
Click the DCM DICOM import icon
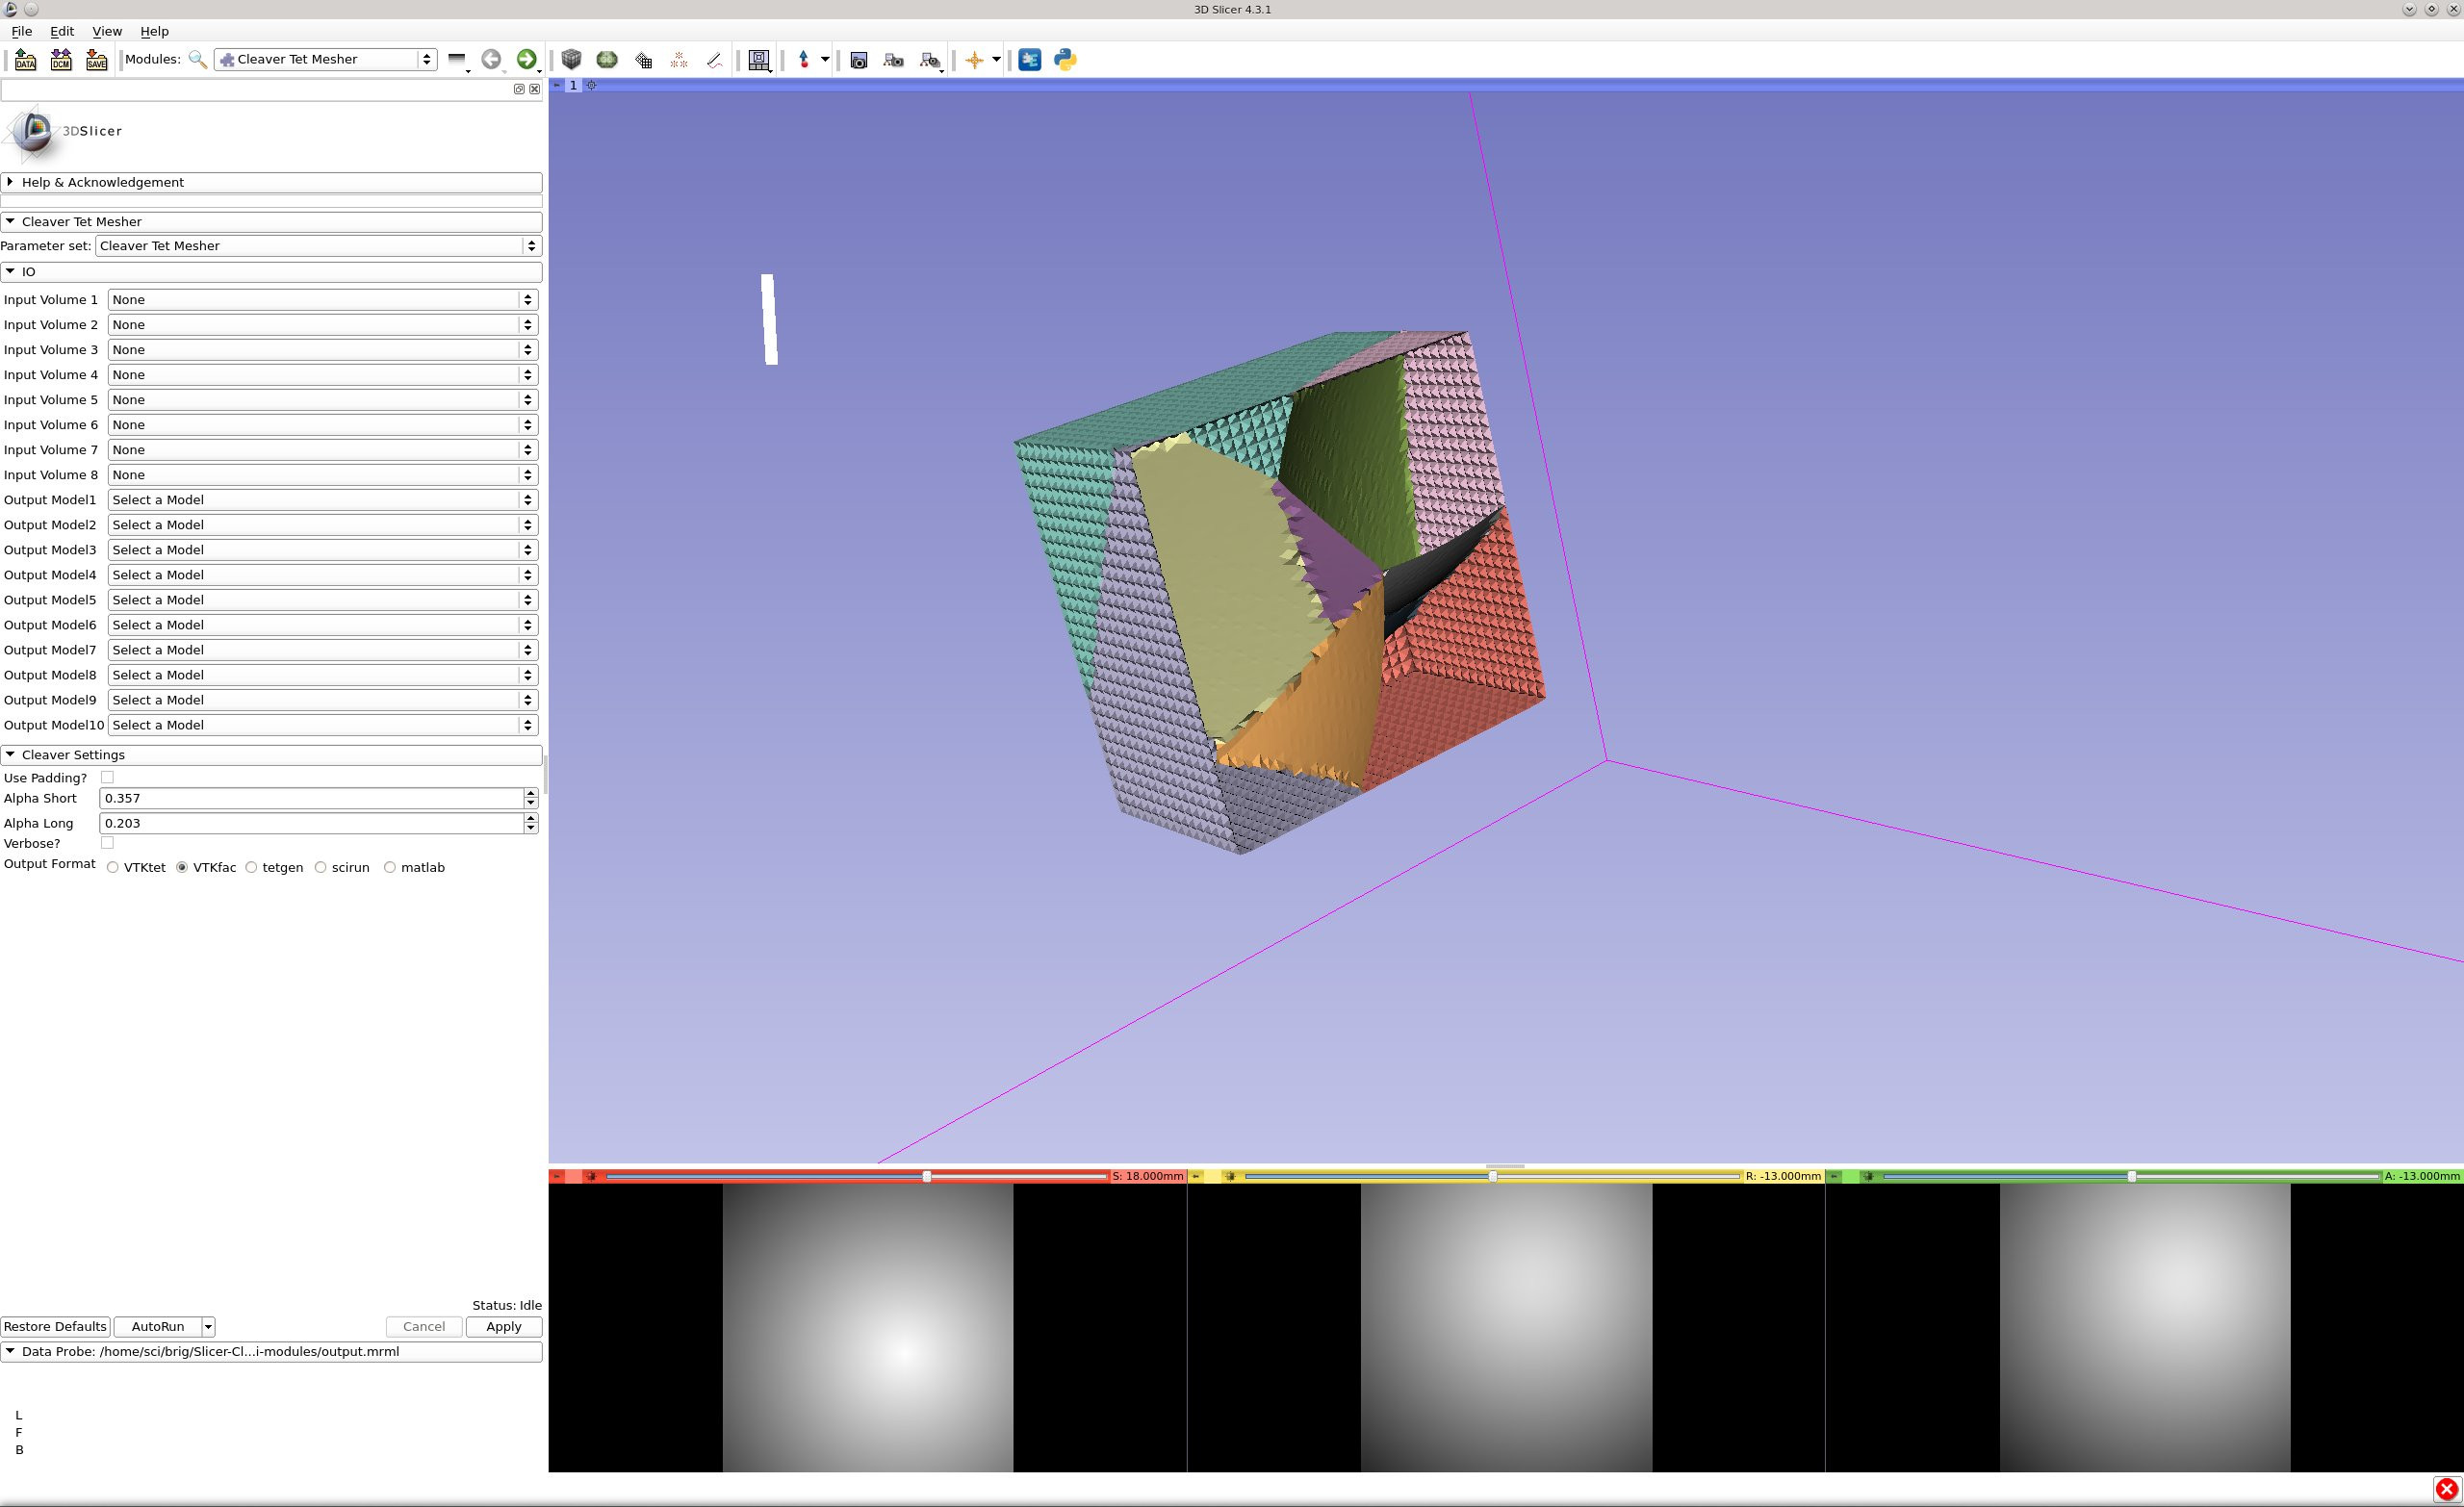click(61, 60)
